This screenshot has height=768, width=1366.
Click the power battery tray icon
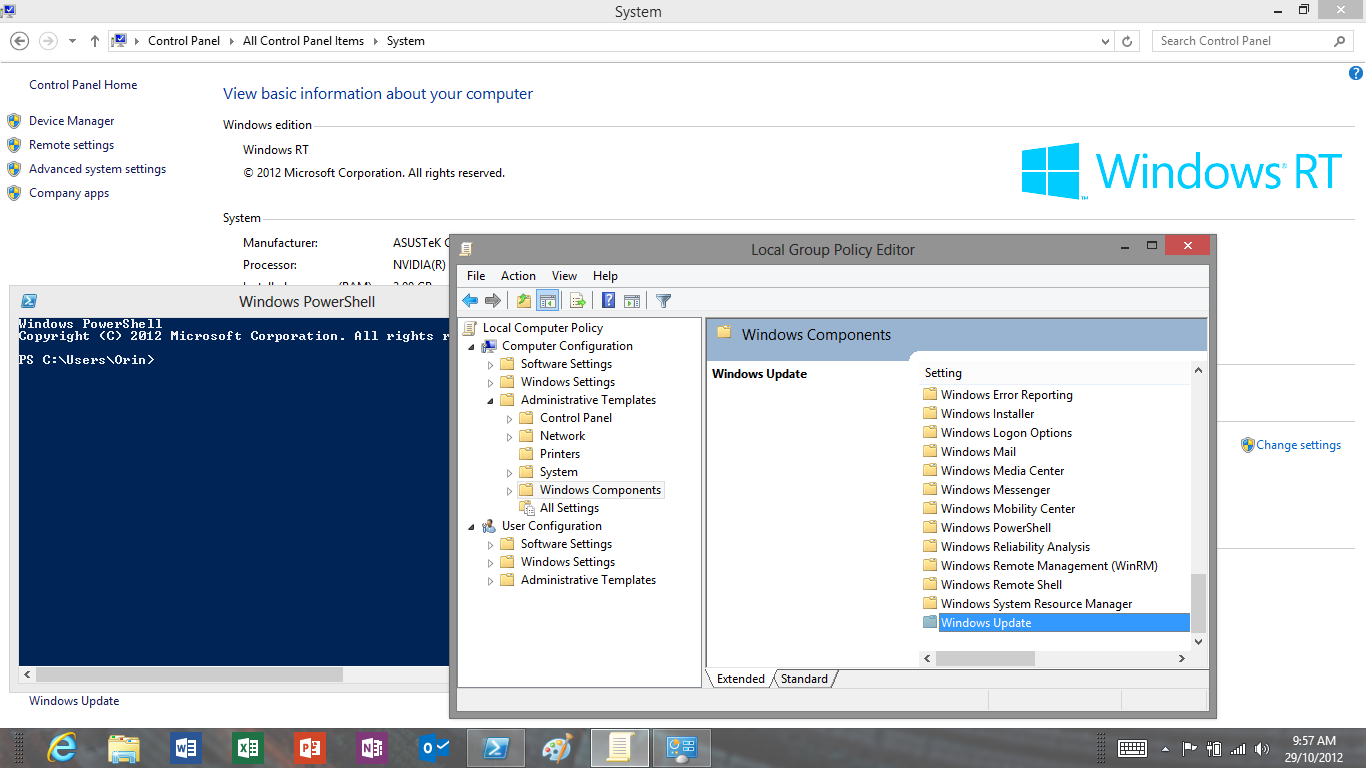coord(1214,748)
